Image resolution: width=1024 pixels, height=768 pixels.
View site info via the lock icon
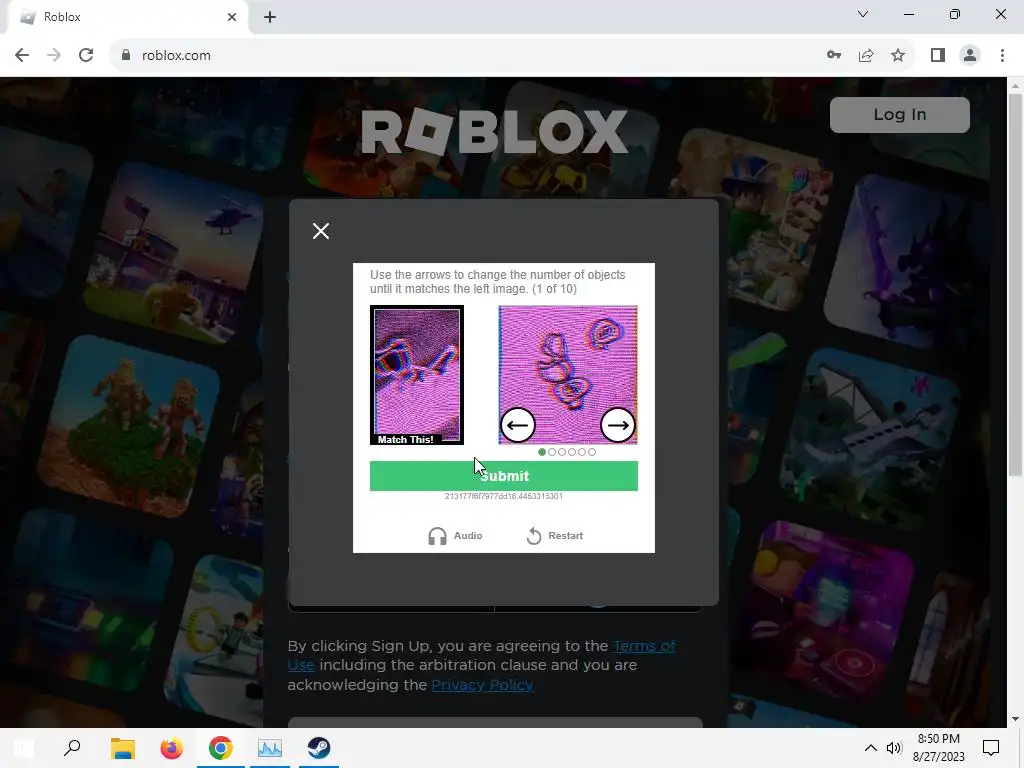coord(126,56)
